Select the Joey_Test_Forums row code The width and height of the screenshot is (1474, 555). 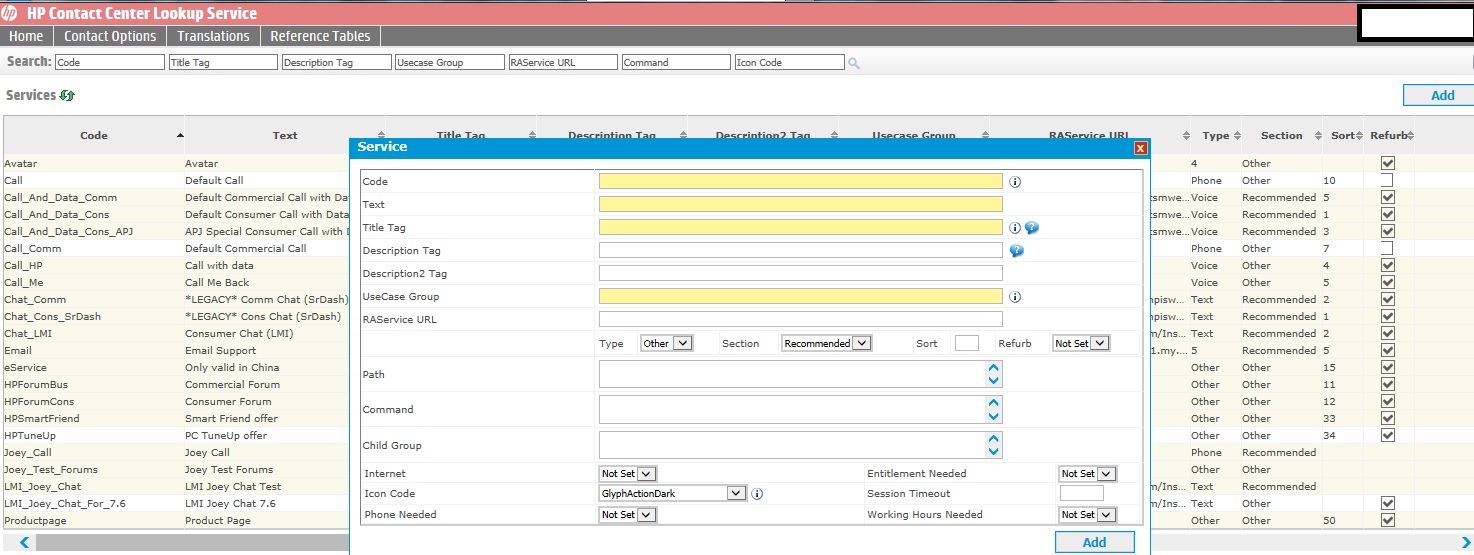[x=51, y=470]
